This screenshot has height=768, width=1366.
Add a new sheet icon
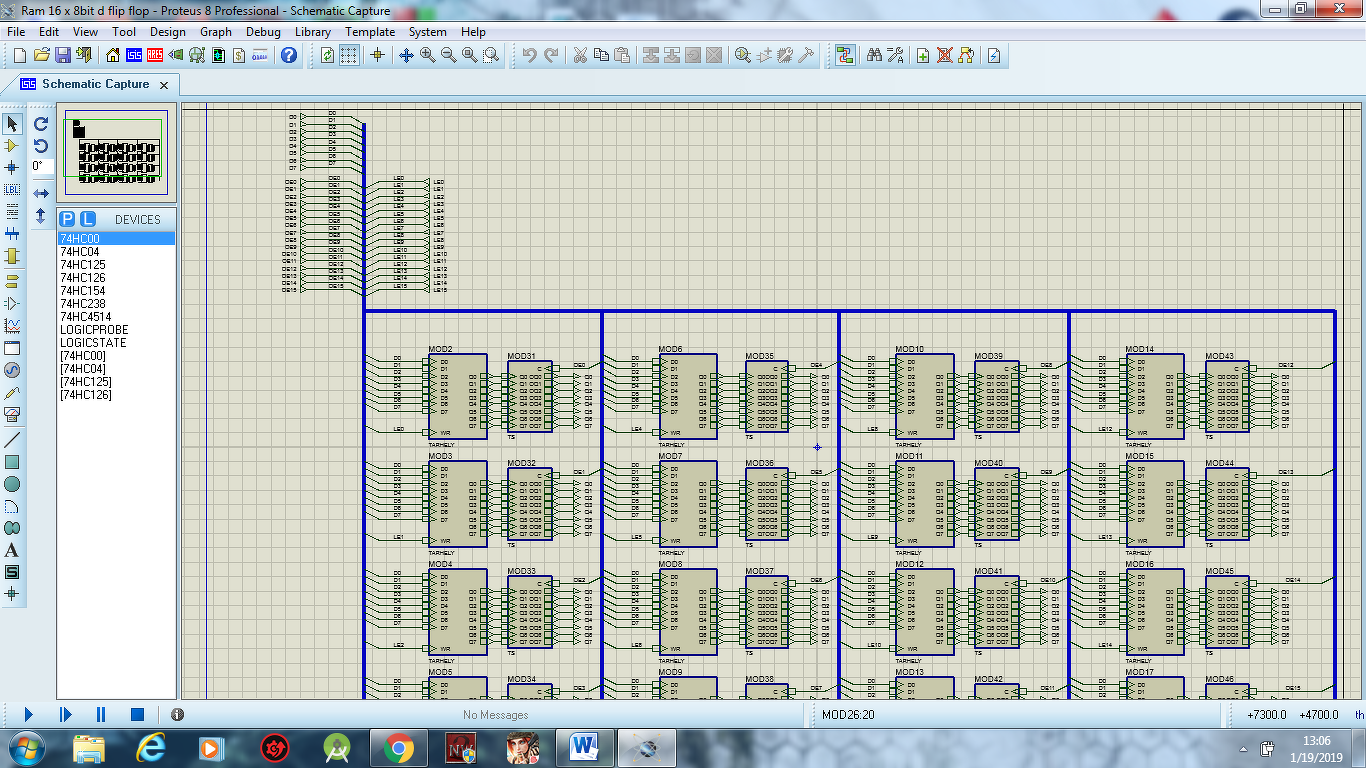(x=923, y=55)
